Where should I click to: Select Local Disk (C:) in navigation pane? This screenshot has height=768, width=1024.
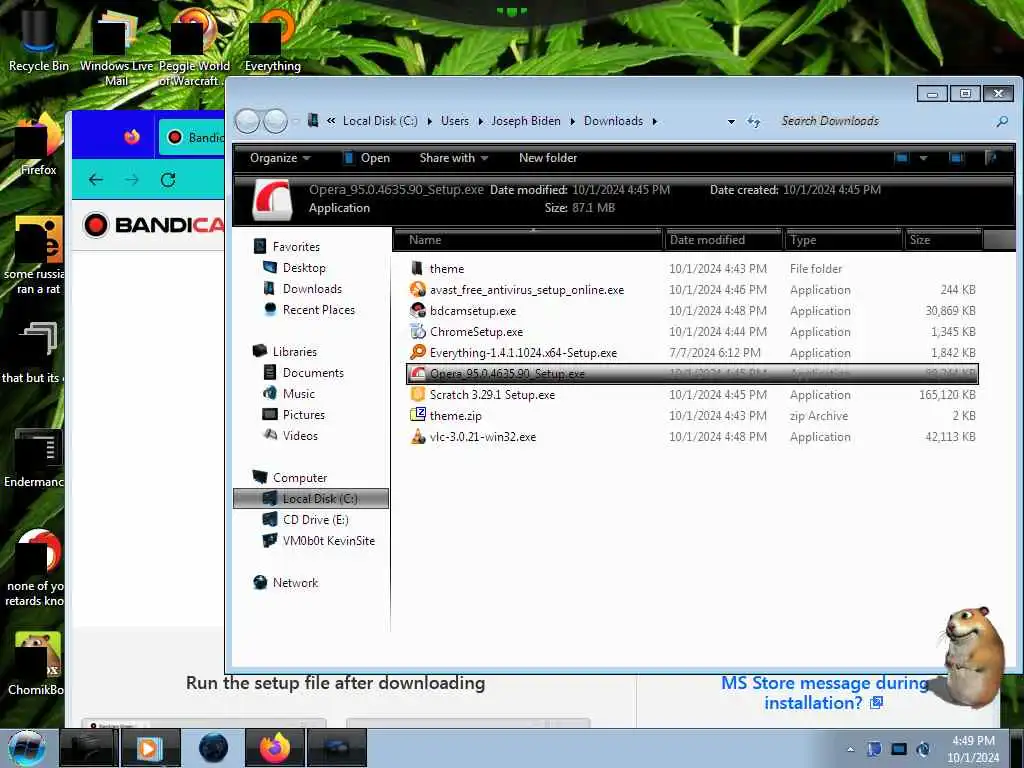click(x=311, y=498)
